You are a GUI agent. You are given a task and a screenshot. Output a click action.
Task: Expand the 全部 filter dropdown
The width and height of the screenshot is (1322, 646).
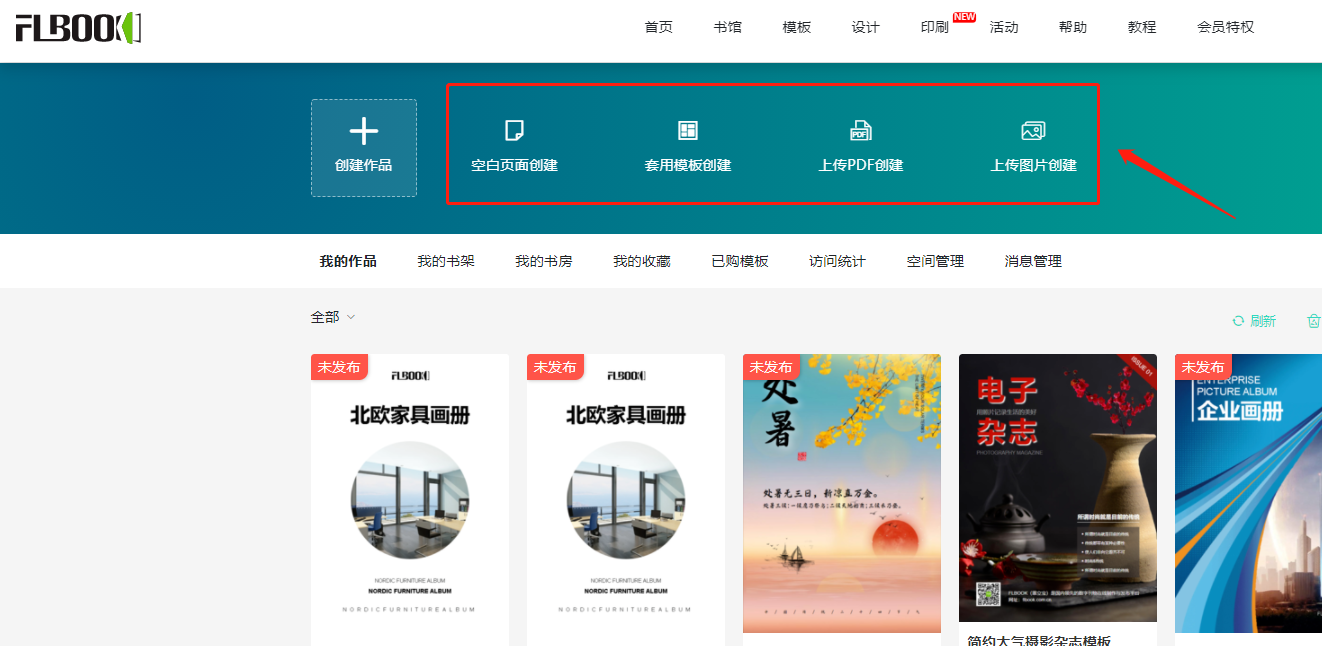(333, 317)
